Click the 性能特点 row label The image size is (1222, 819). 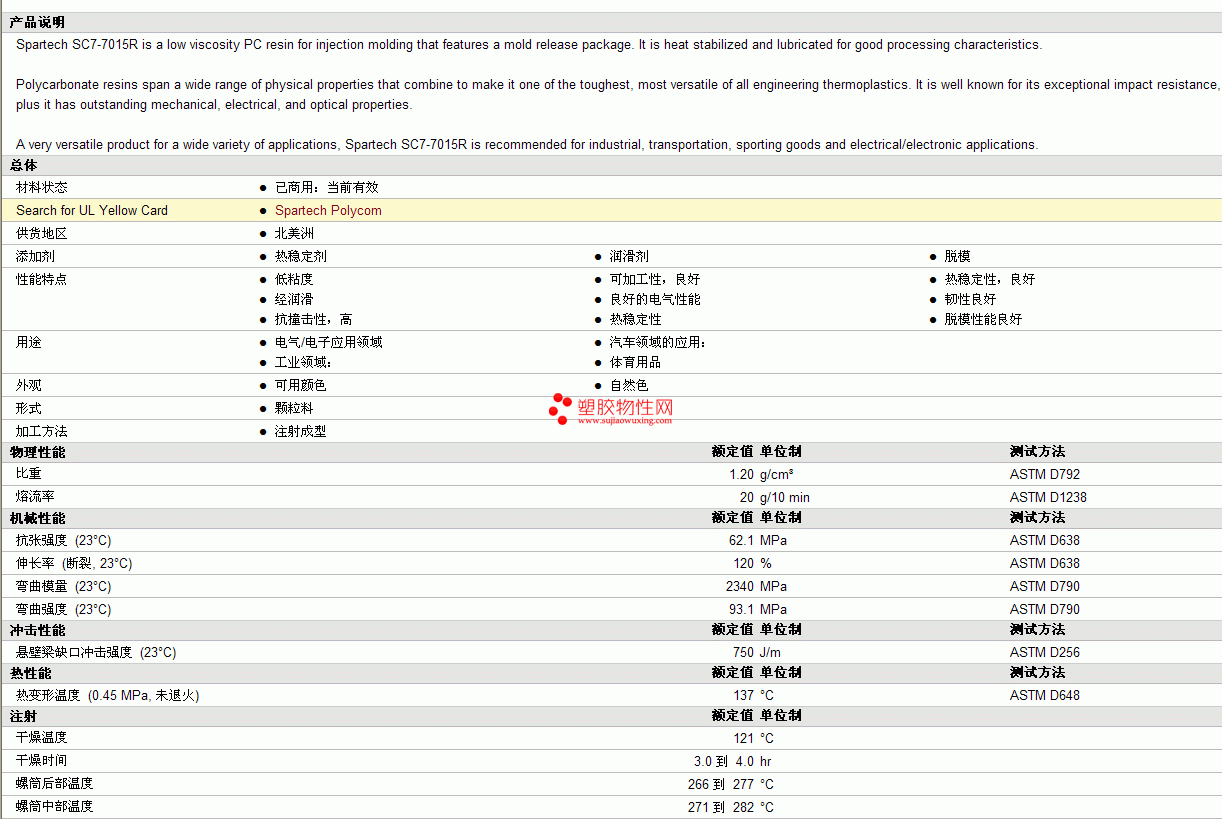pyautogui.click(x=42, y=279)
